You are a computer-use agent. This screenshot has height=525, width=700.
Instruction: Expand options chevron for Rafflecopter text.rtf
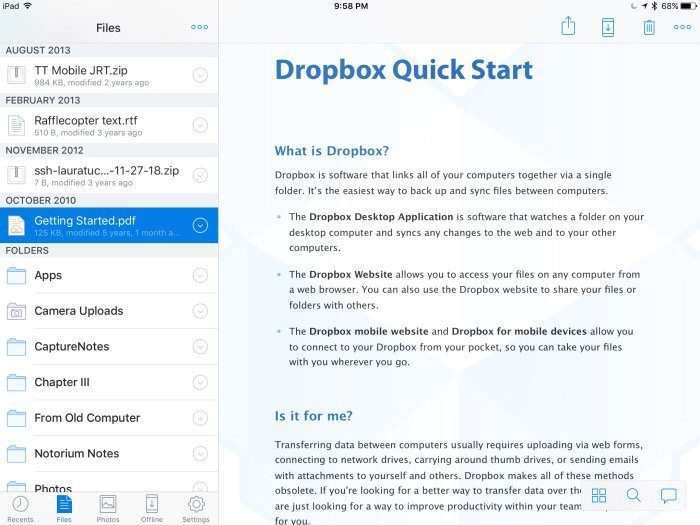[200, 125]
